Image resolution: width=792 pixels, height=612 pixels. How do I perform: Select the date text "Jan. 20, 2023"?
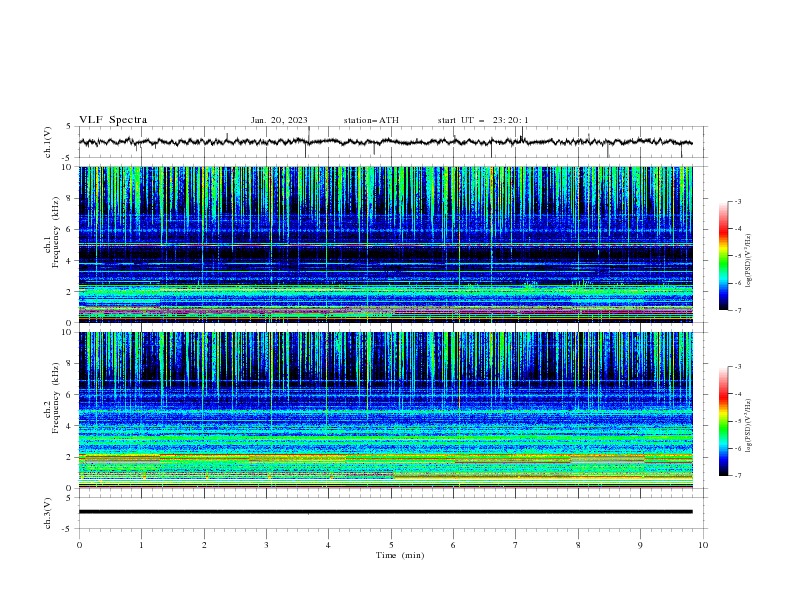[x=279, y=120]
